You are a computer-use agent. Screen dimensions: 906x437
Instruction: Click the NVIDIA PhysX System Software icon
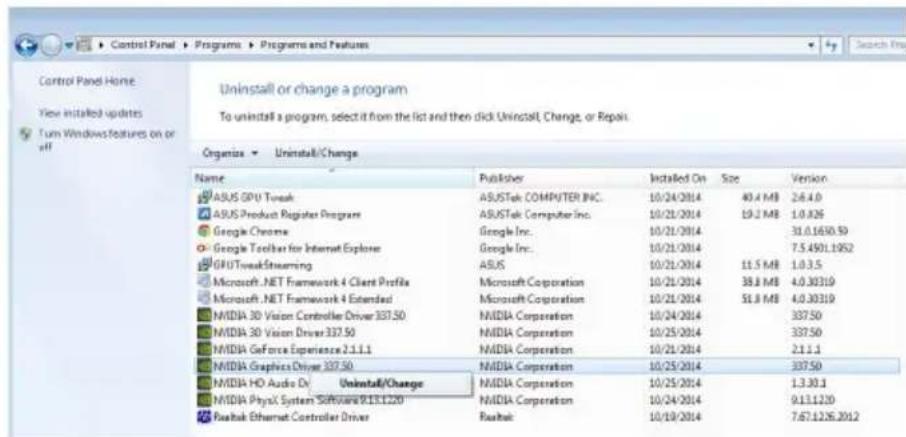click(204, 399)
